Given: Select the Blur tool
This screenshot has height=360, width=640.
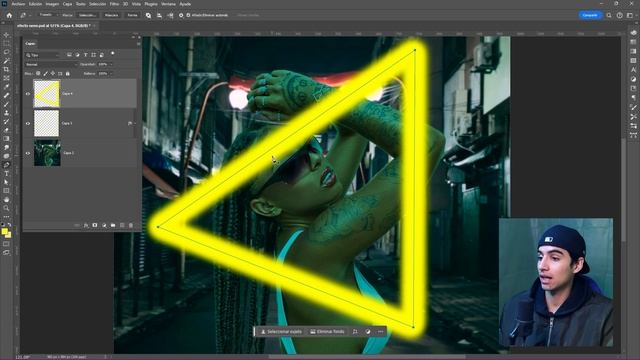Looking at the screenshot, I should tap(6, 147).
